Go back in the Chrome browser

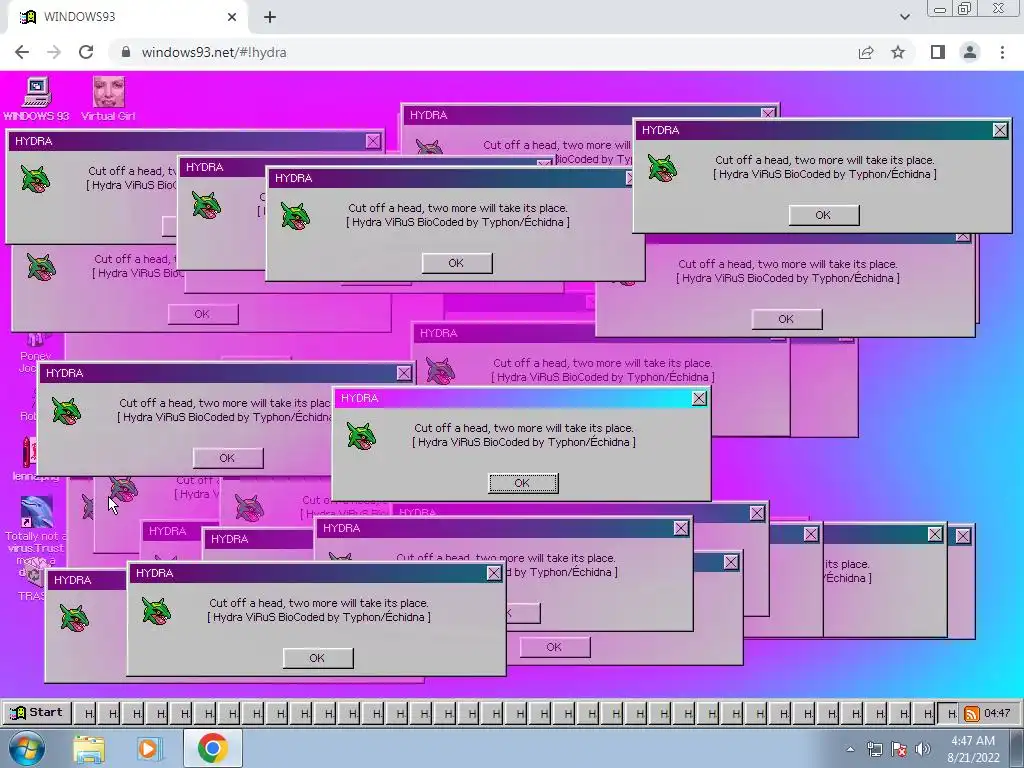click(x=22, y=52)
